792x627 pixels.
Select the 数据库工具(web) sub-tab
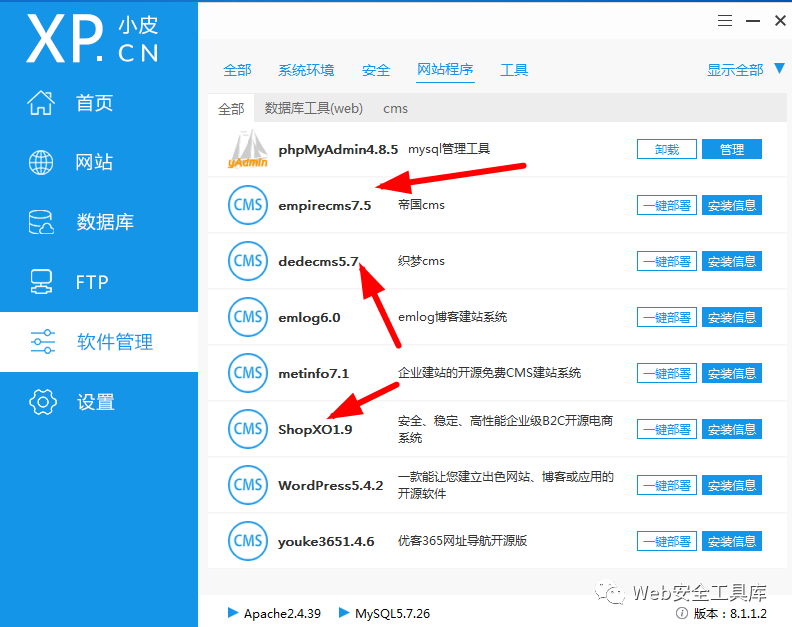[314, 108]
